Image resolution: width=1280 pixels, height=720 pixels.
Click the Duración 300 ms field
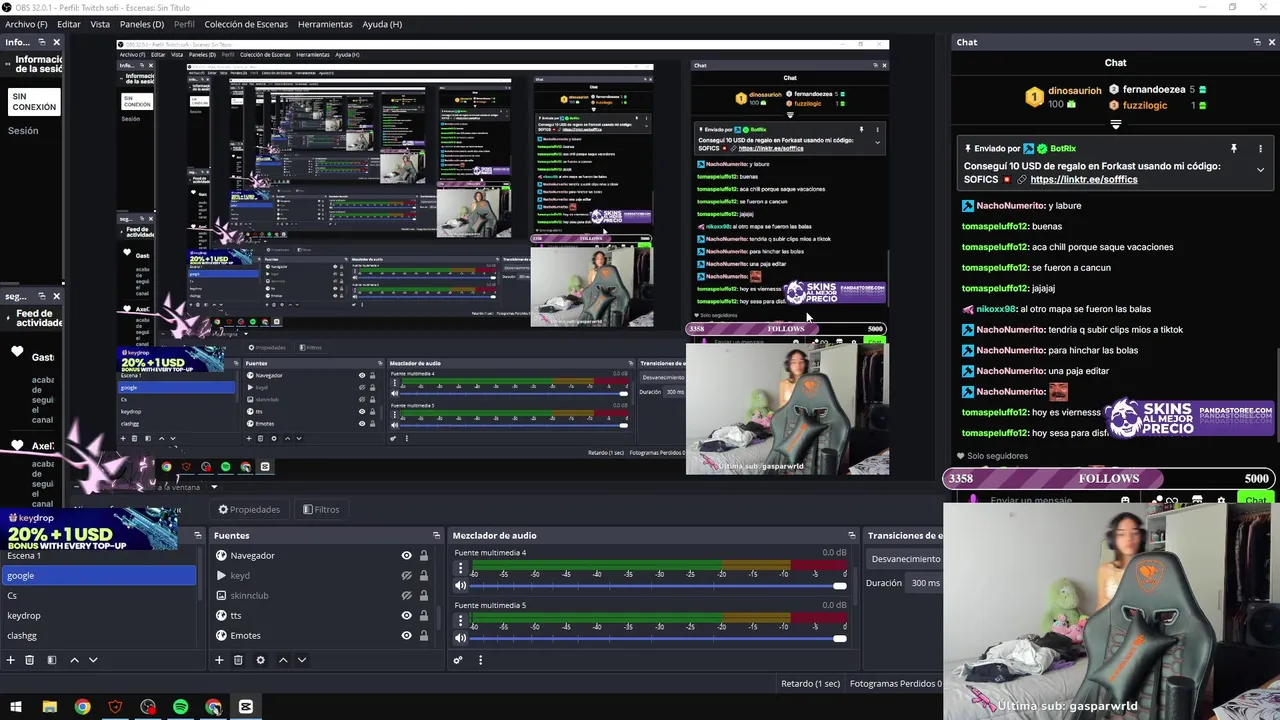pos(925,583)
